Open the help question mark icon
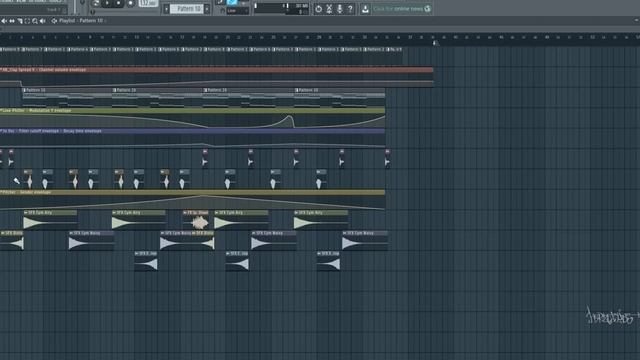The height and width of the screenshot is (360, 640). pyautogui.click(x=350, y=9)
